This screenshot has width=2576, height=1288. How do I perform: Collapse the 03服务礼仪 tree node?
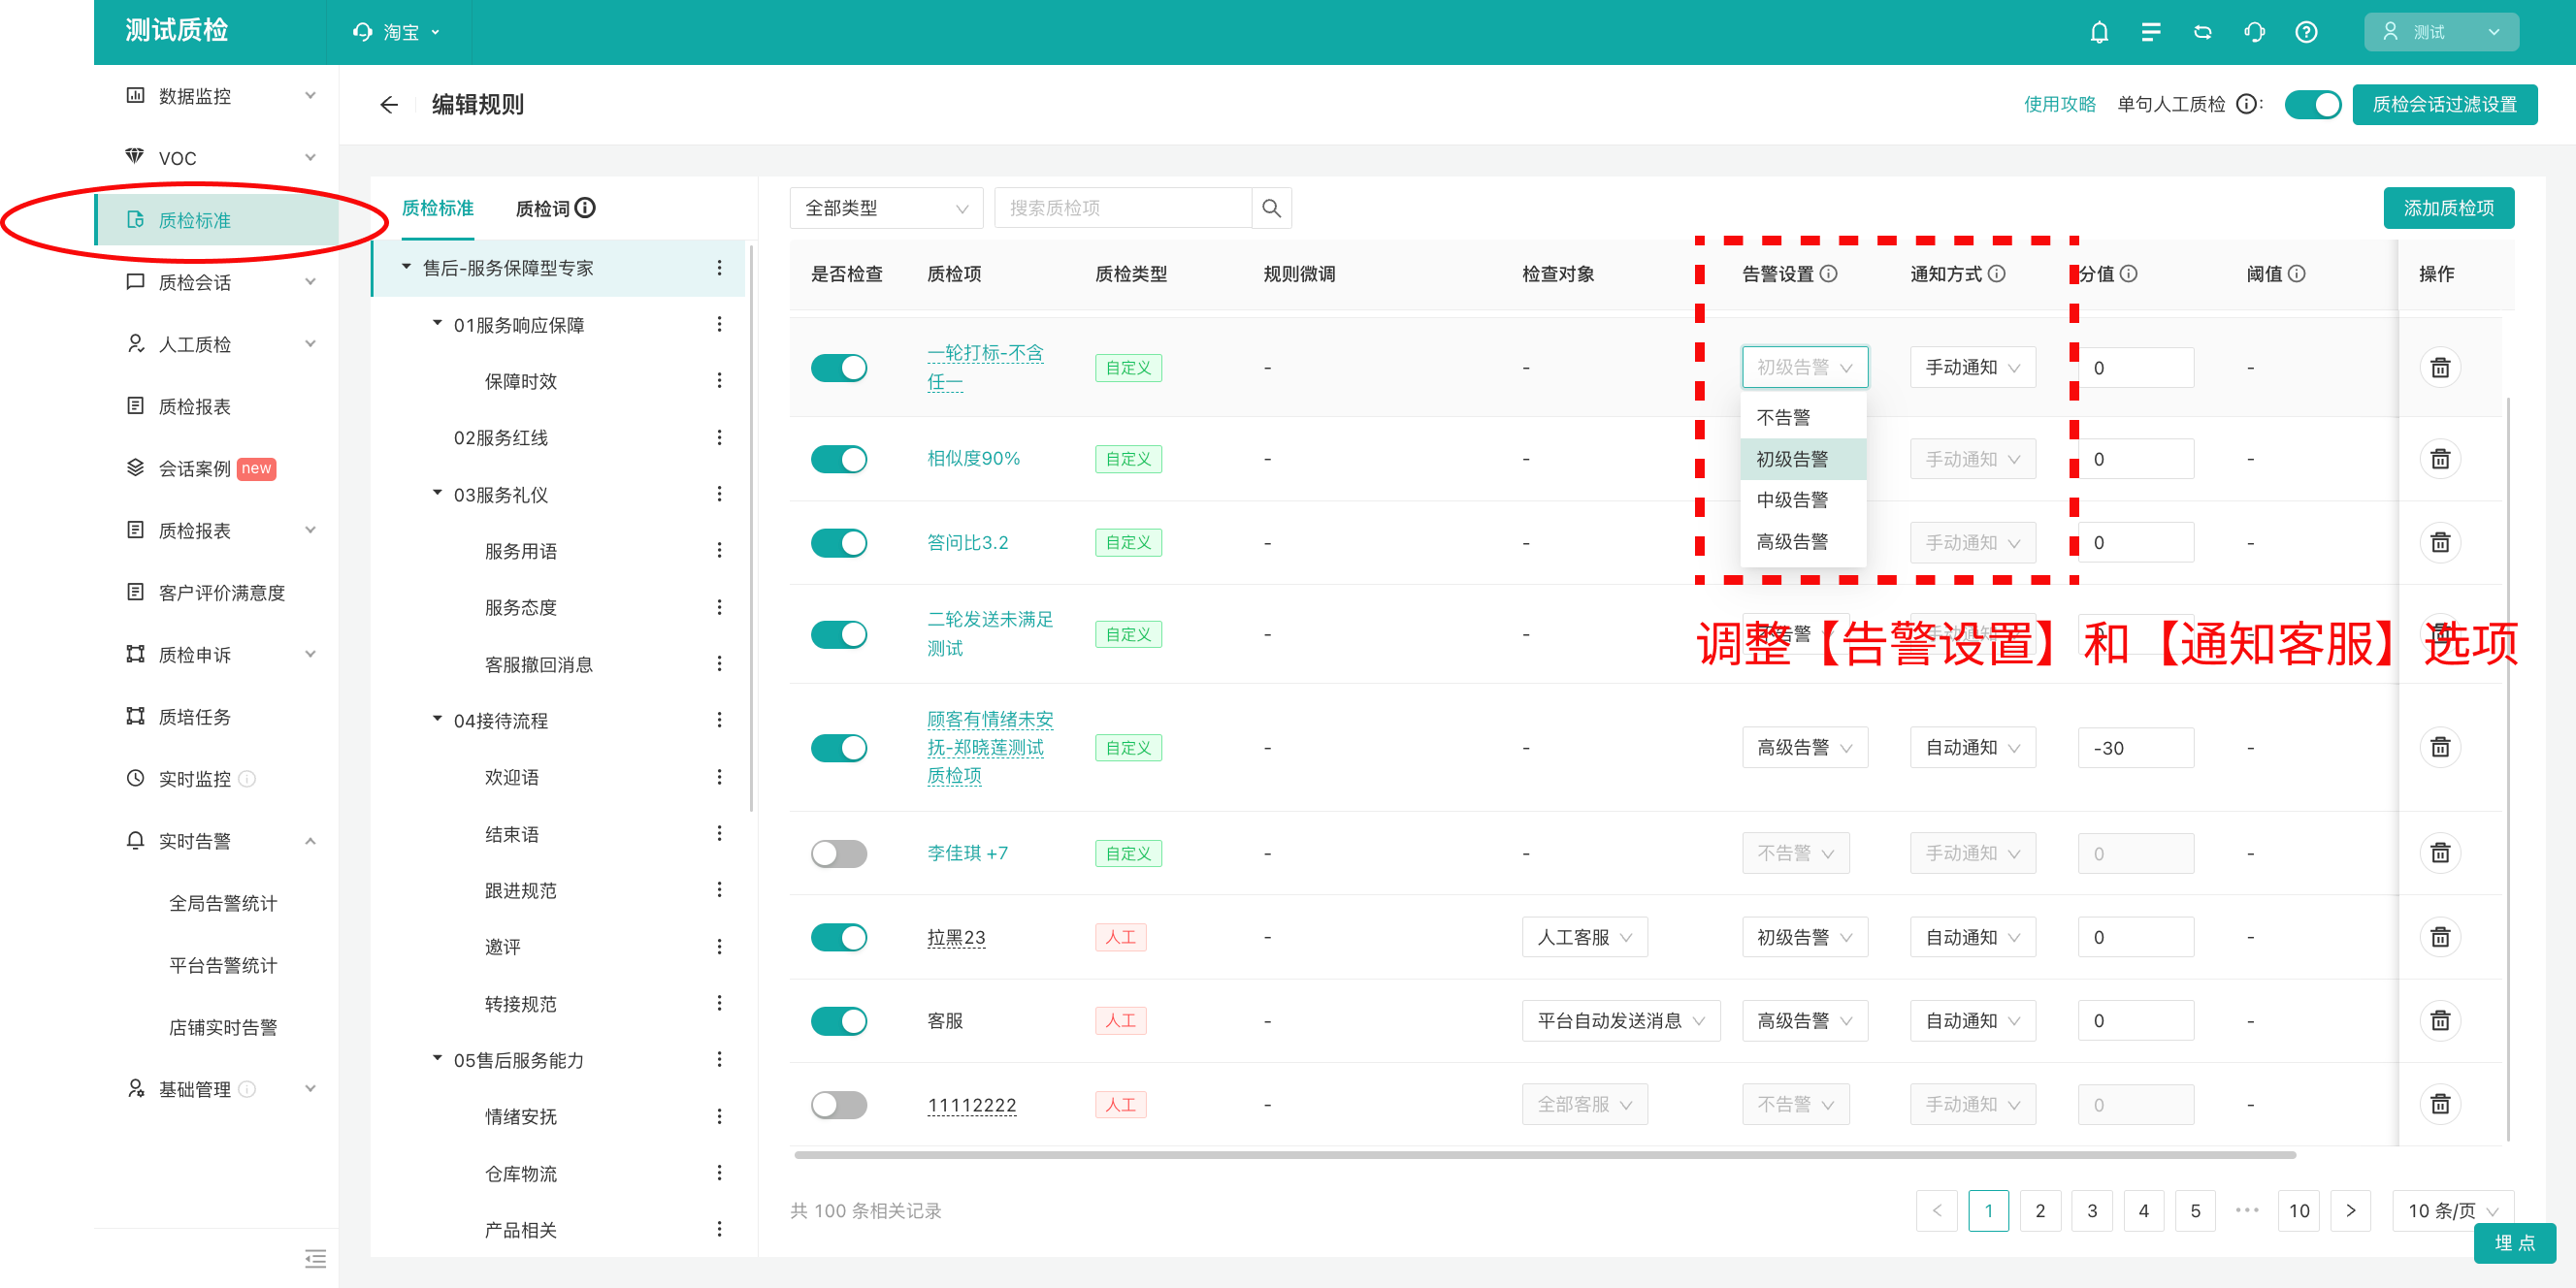pos(437,494)
